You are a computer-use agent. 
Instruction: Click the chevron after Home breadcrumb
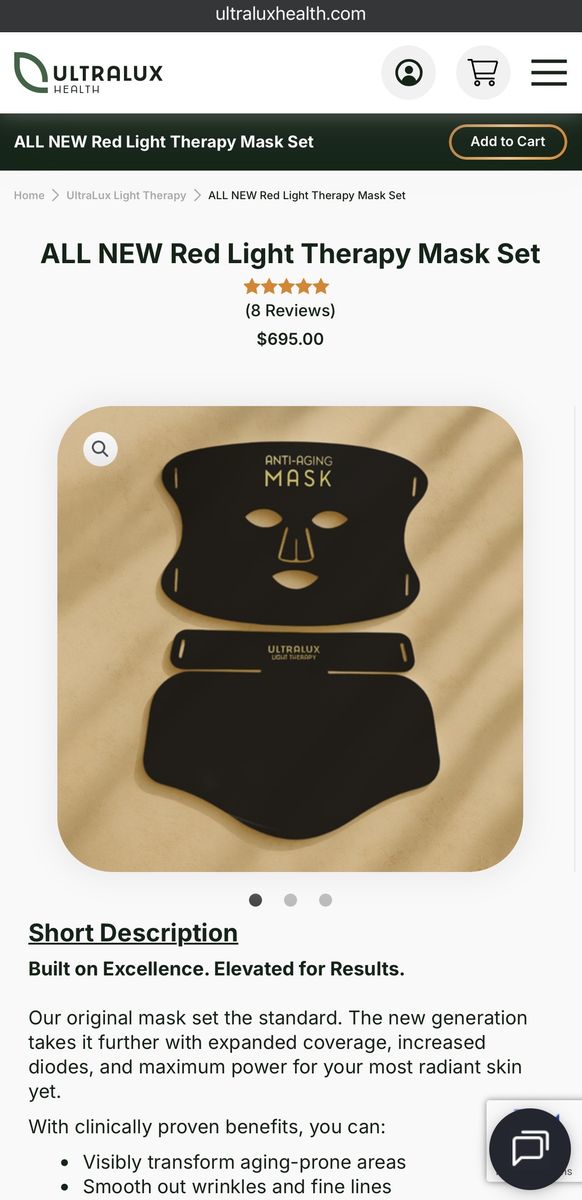click(x=56, y=195)
